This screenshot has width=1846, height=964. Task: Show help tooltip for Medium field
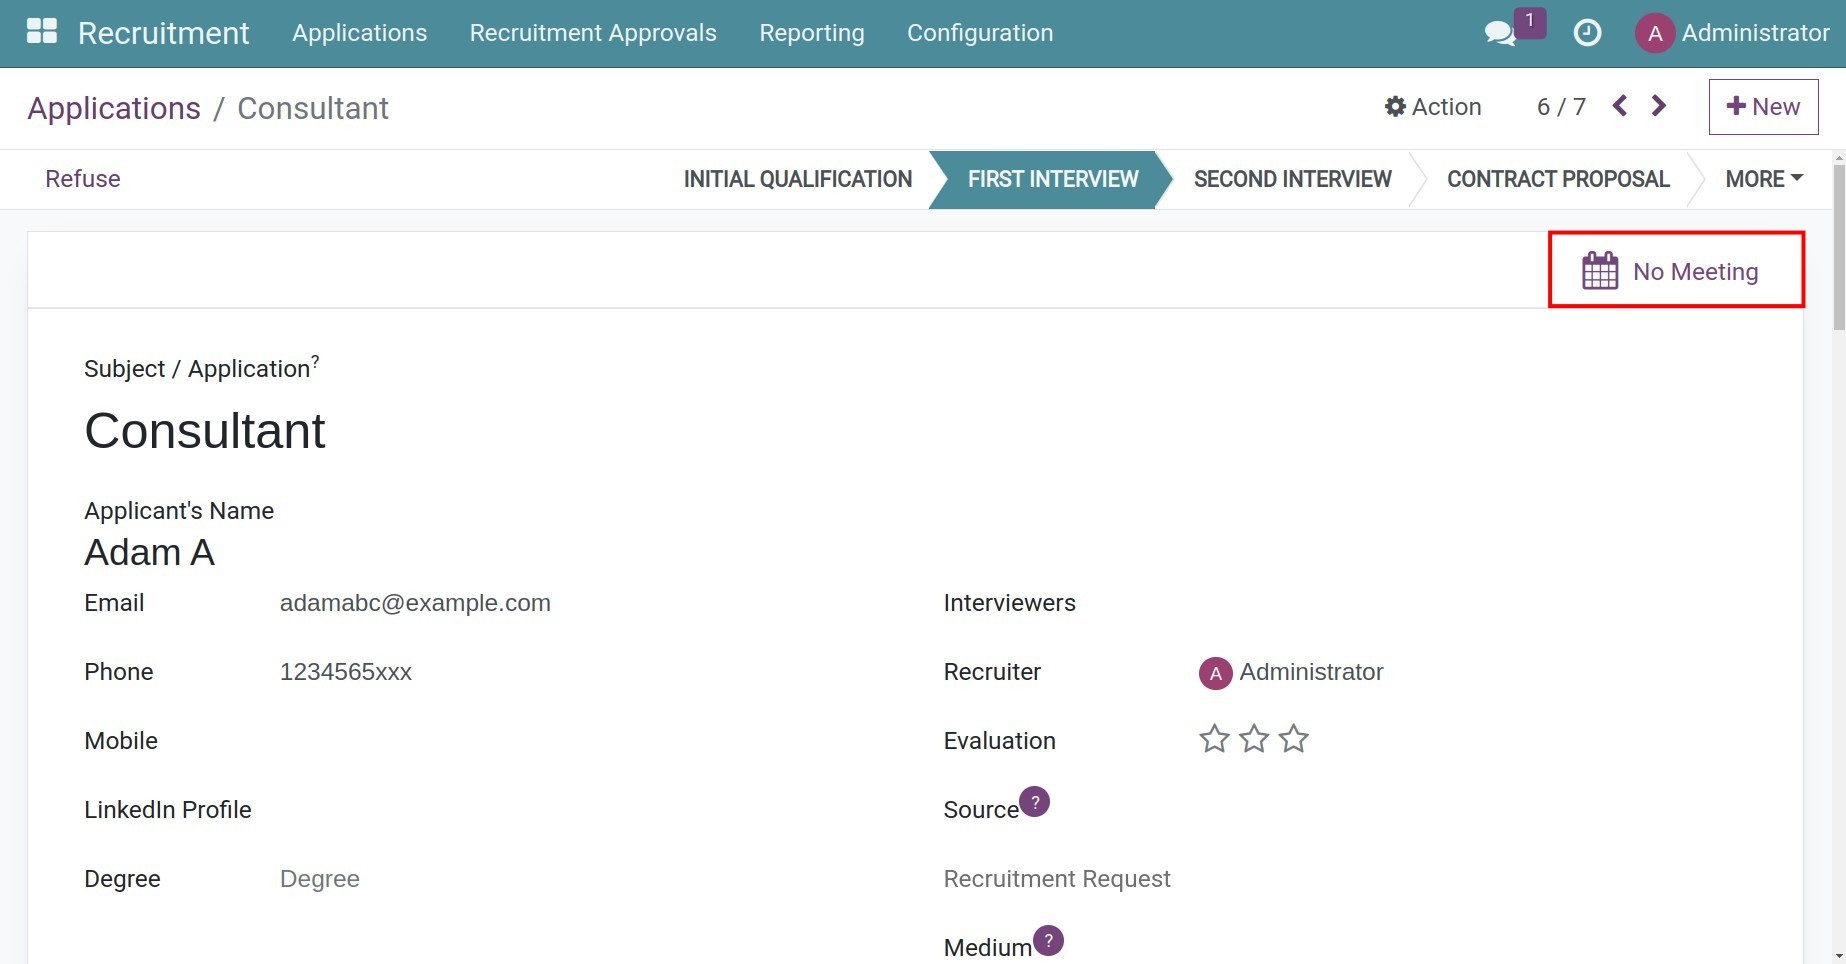(x=1048, y=940)
